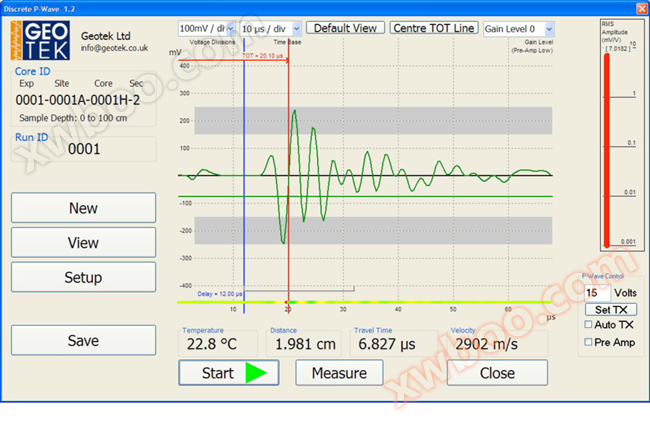Click the Centre TOT Line button
650x421 pixels.
point(434,28)
